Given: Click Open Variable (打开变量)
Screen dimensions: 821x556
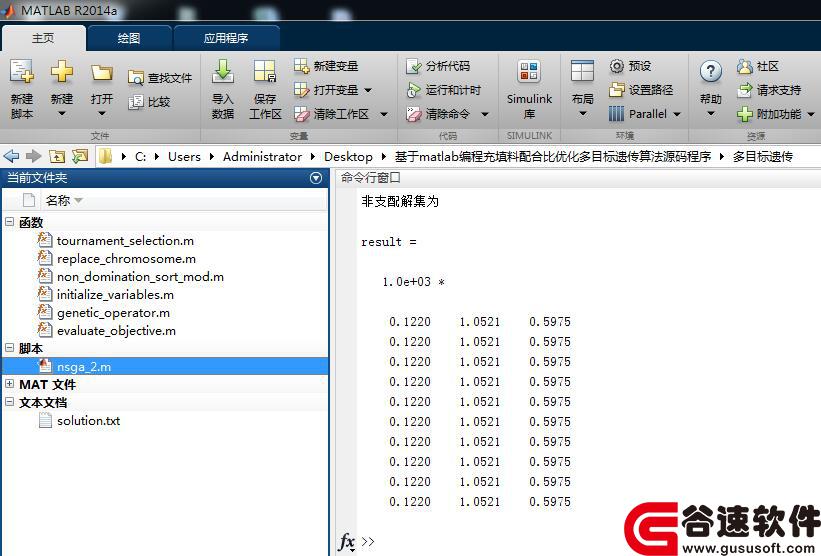Looking at the screenshot, I should [326, 90].
